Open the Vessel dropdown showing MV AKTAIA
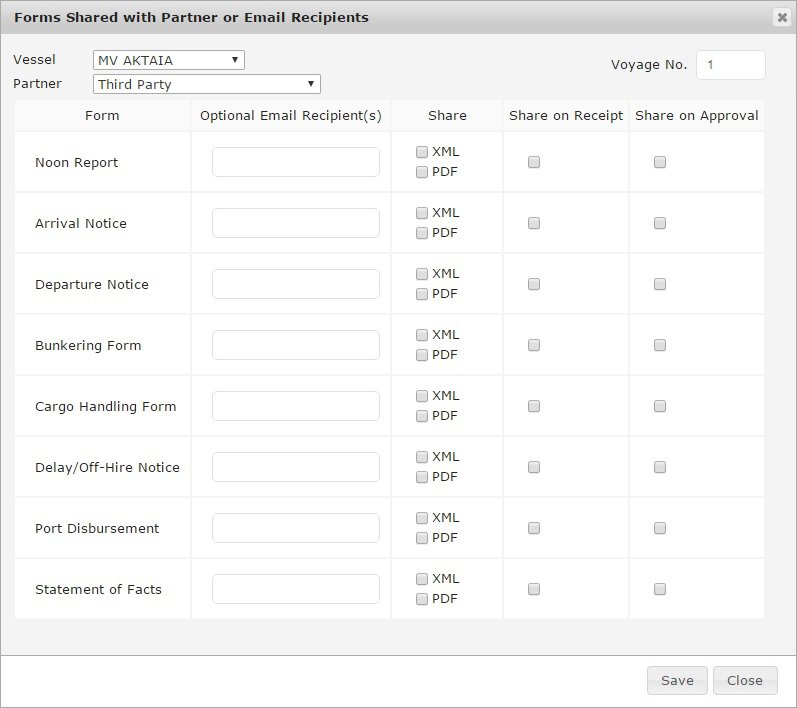Image resolution: width=797 pixels, height=708 pixels. pyautogui.click(x=168, y=60)
